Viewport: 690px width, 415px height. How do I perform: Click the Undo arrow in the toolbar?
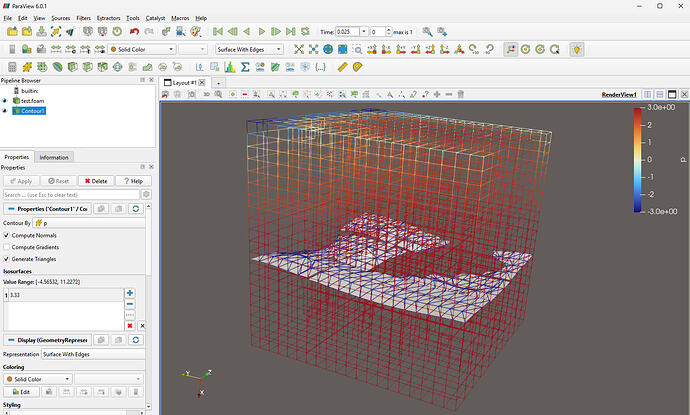pos(134,32)
